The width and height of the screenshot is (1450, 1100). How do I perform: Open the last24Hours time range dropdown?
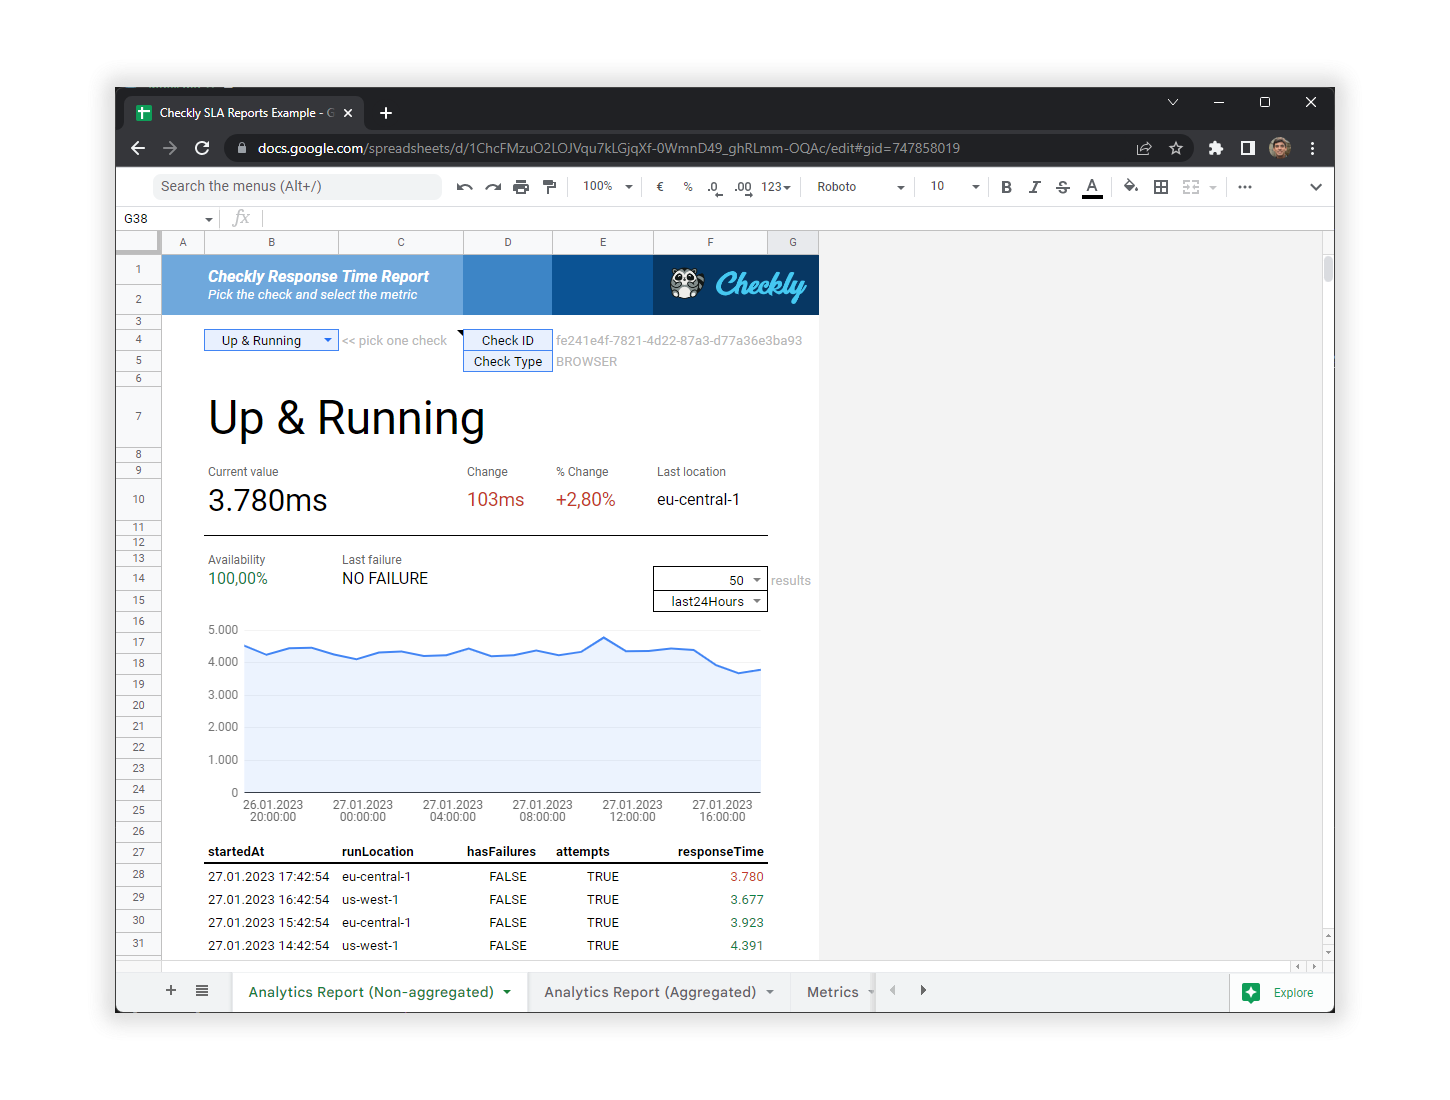[x=710, y=601]
